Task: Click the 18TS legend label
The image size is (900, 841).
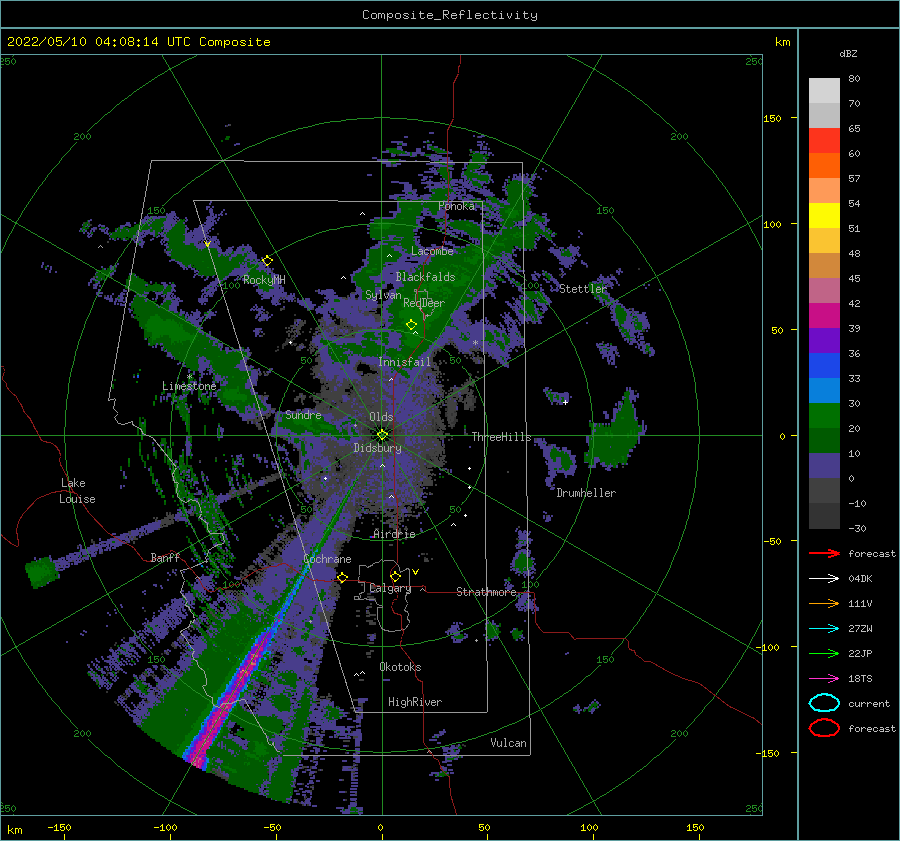Action: 860,679
